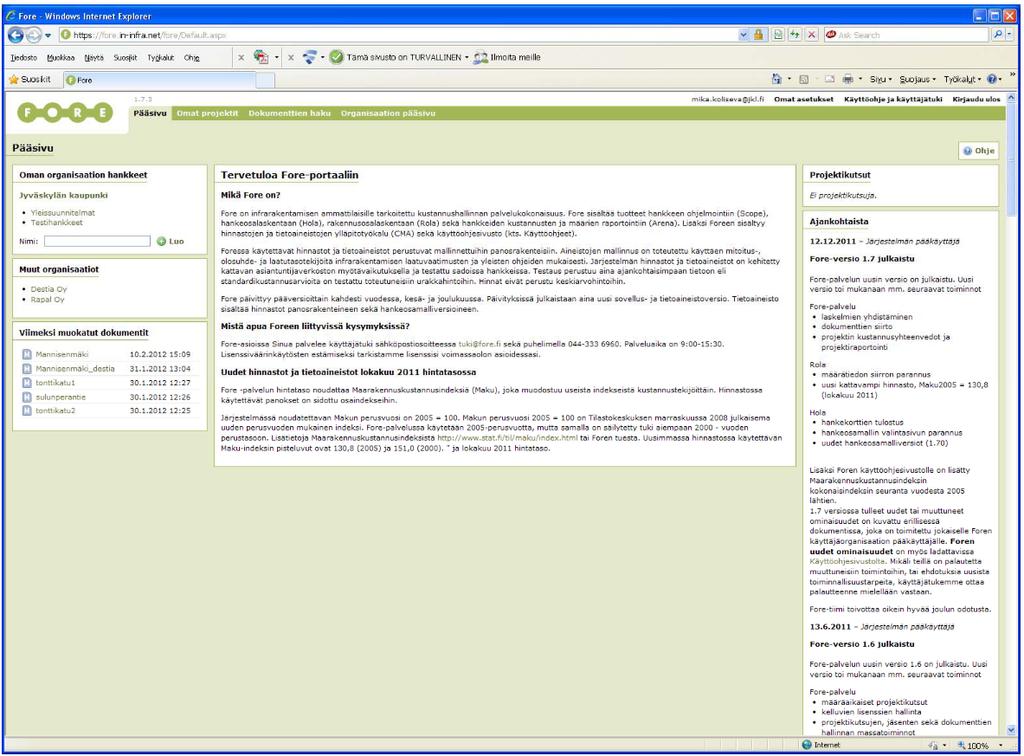Screen dimensions: 1024x756
Task: Click the document icon beside tonttikatu1
Action: (27, 383)
